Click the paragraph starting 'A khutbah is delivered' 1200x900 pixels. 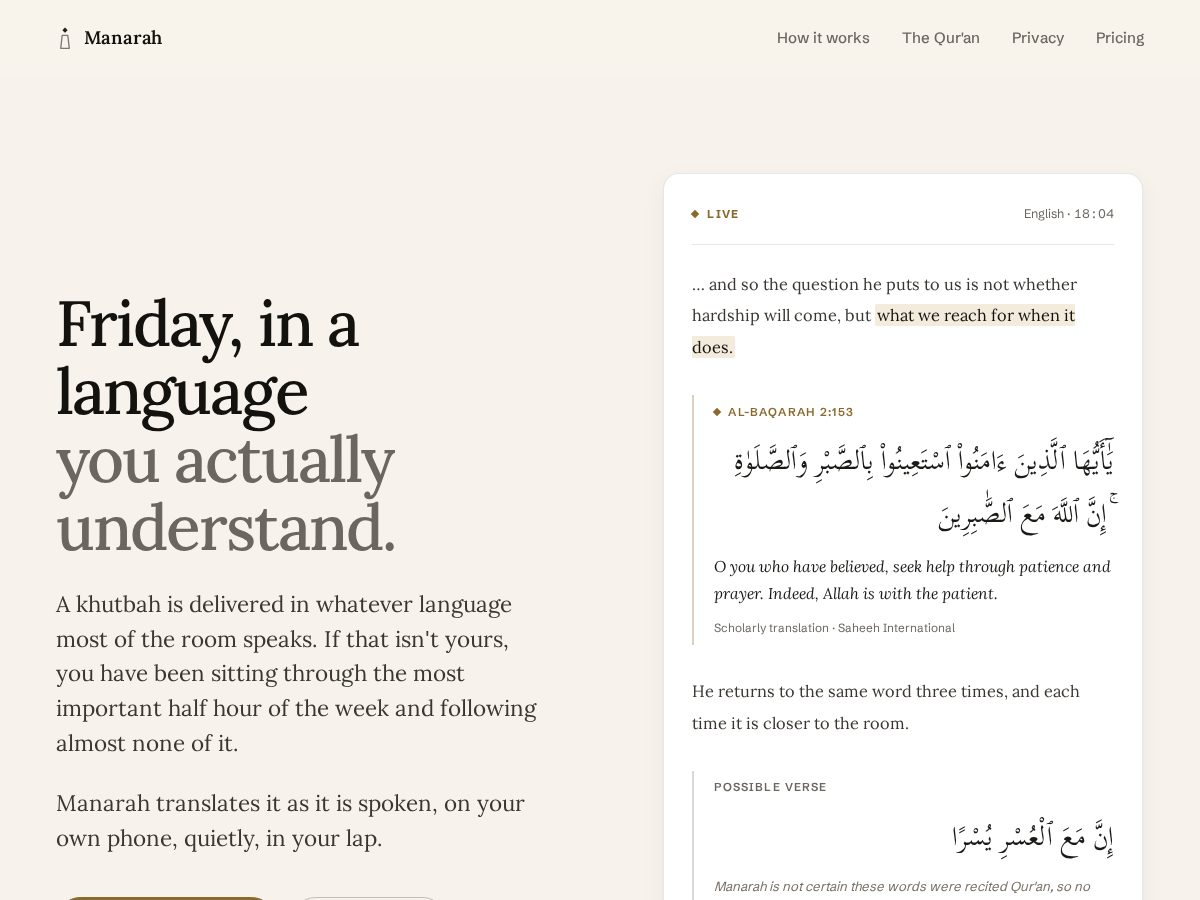coord(296,674)
